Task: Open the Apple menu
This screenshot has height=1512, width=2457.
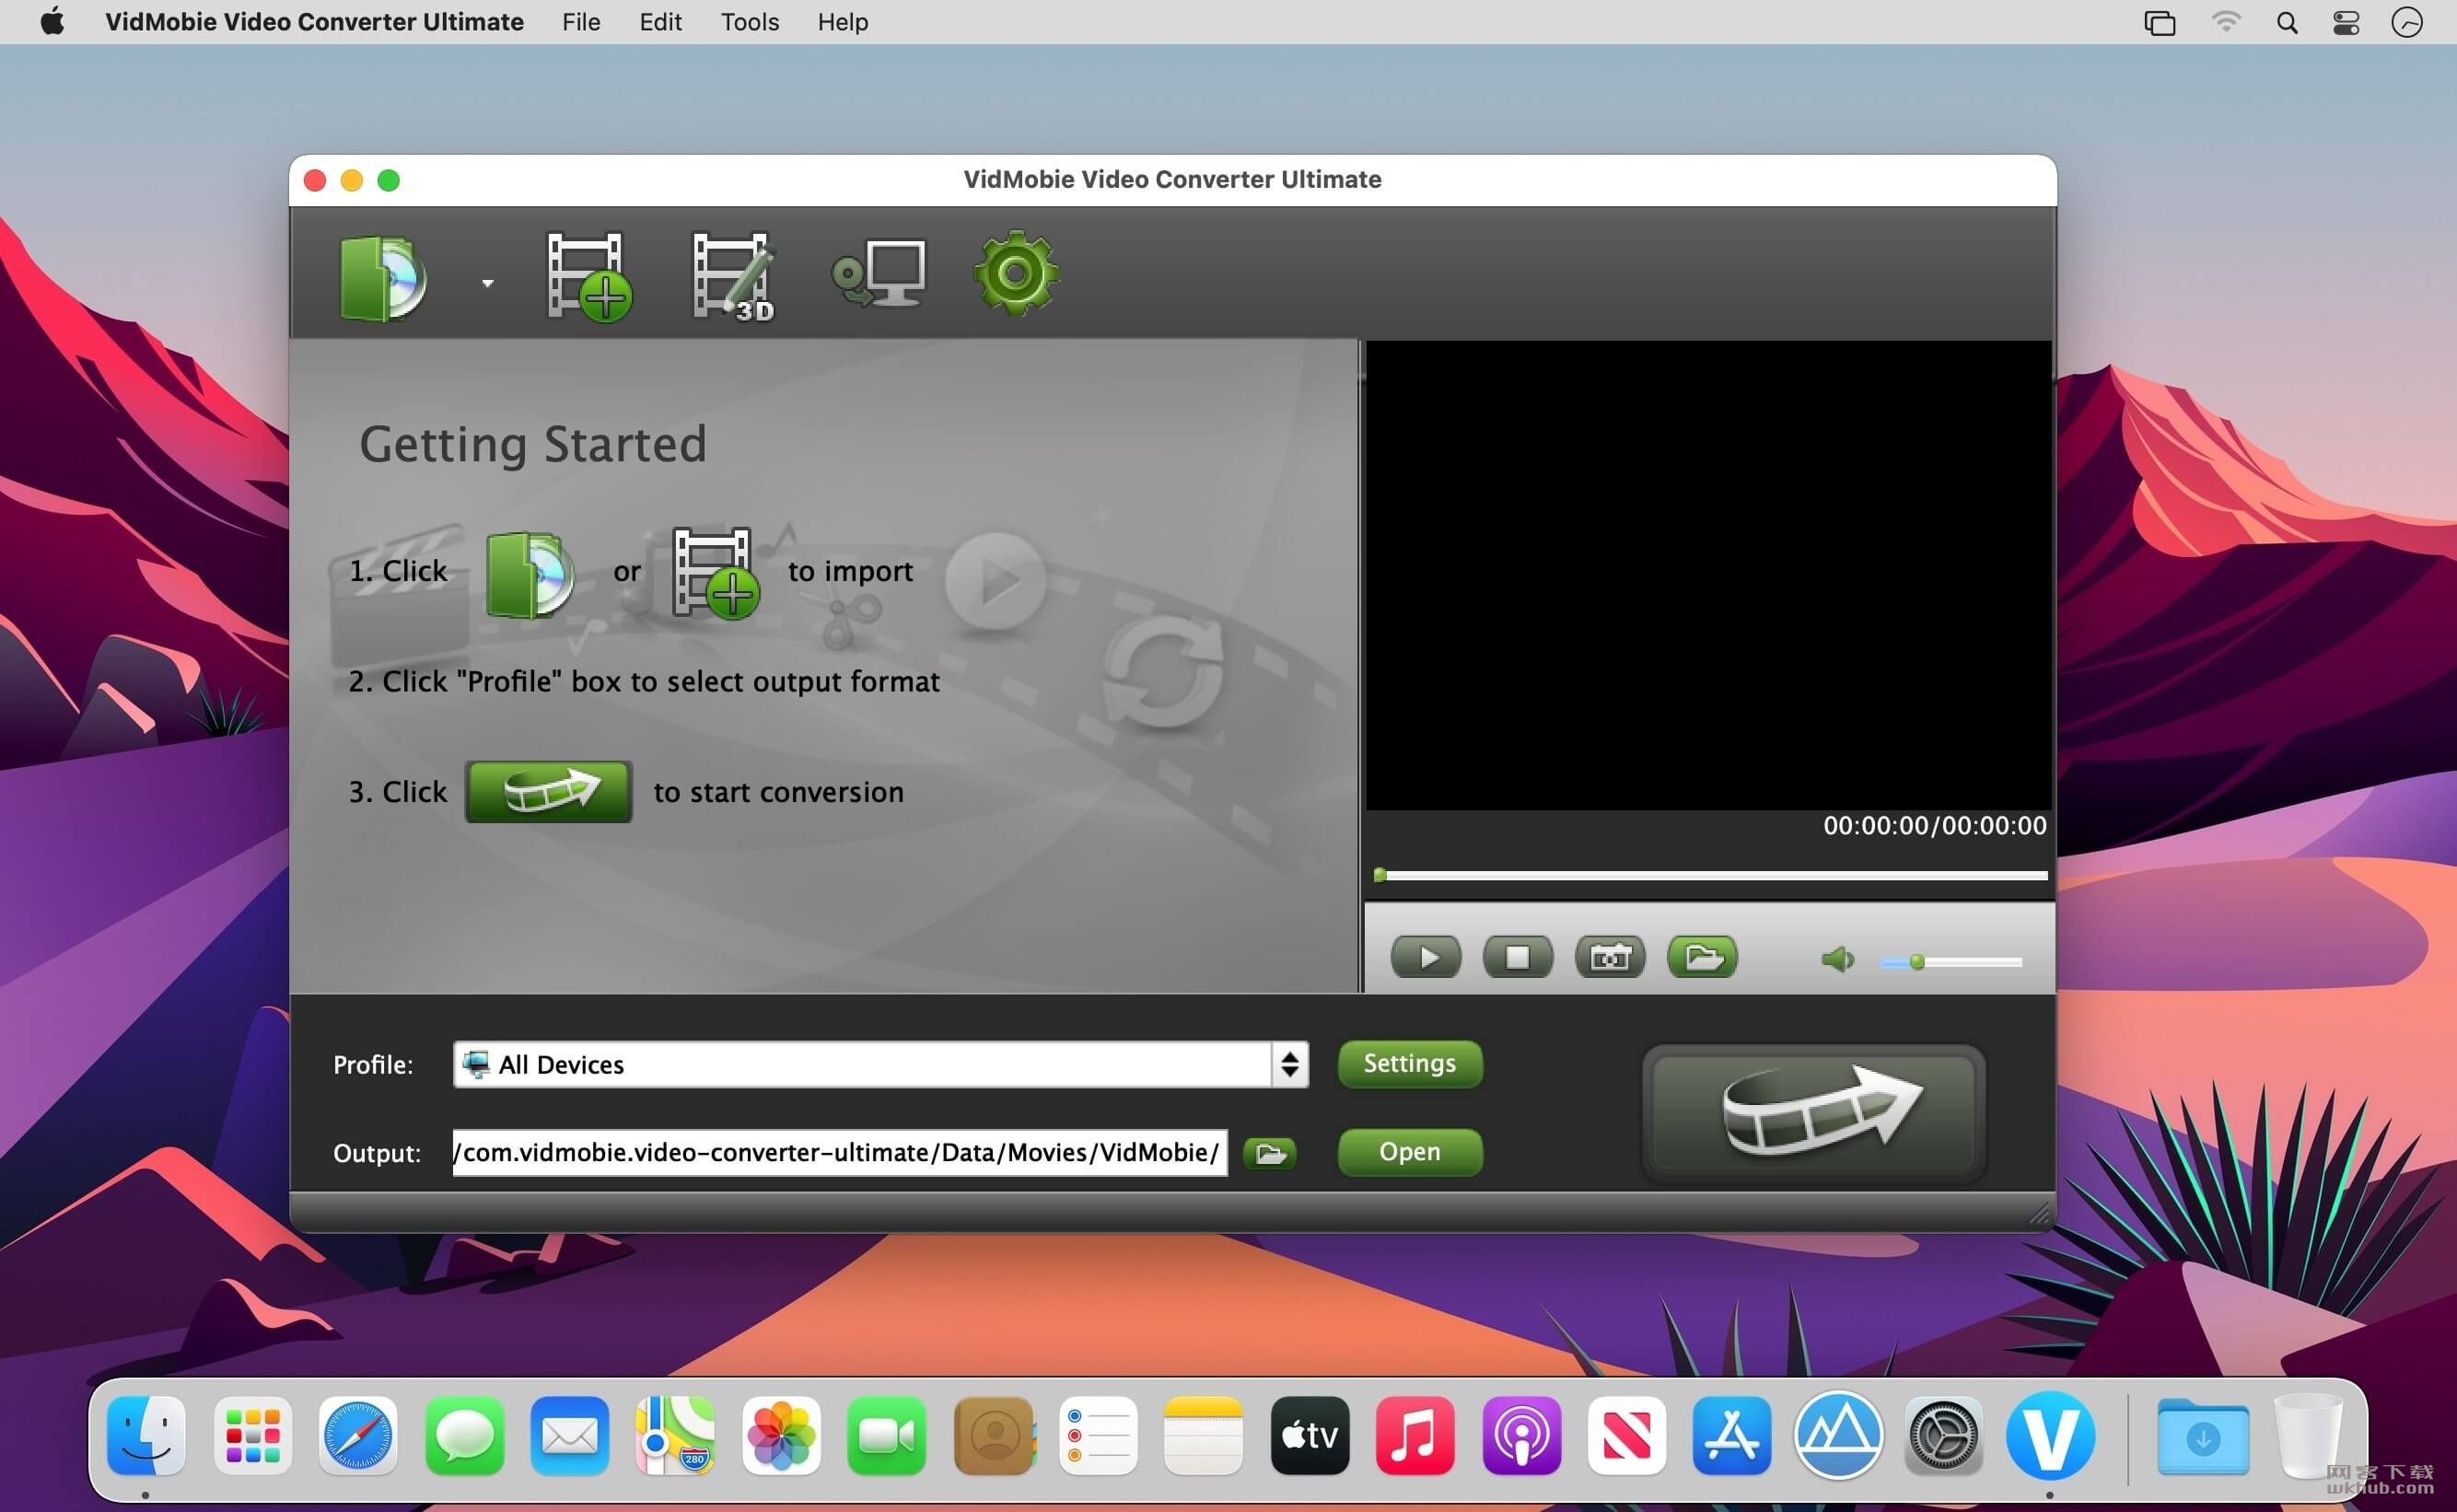Action: point(52,21)
